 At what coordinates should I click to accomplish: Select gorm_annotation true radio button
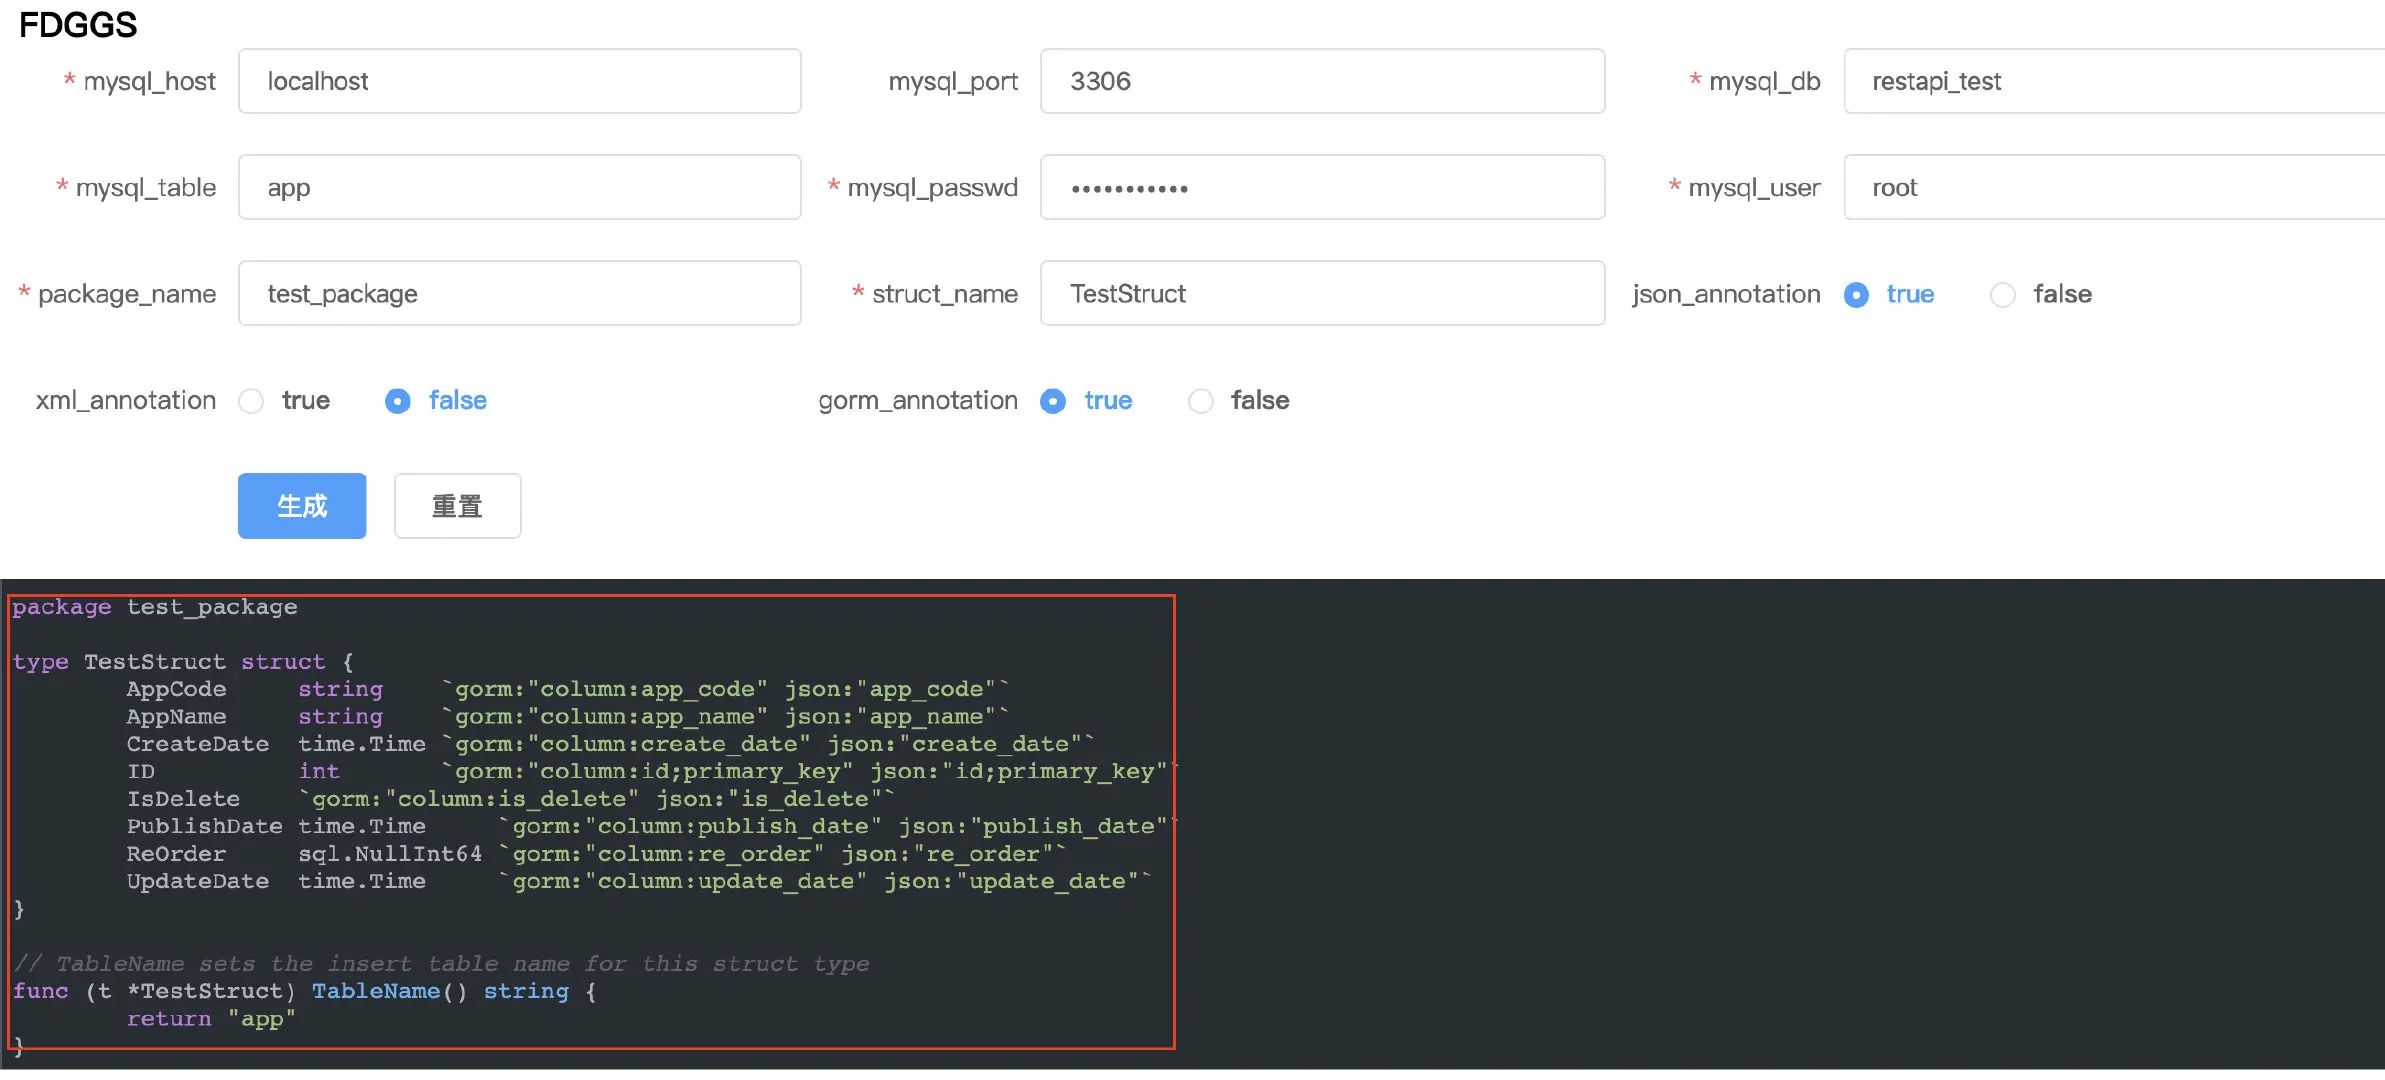[x=1053, y=401]
